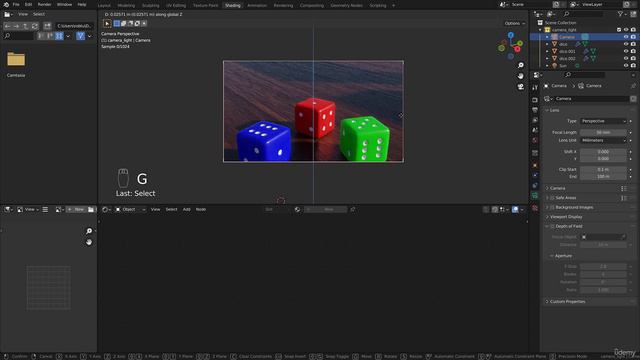Open the Tool properties tab icon
The width and height of the screenshot is (640, 360).
point(535,88)
